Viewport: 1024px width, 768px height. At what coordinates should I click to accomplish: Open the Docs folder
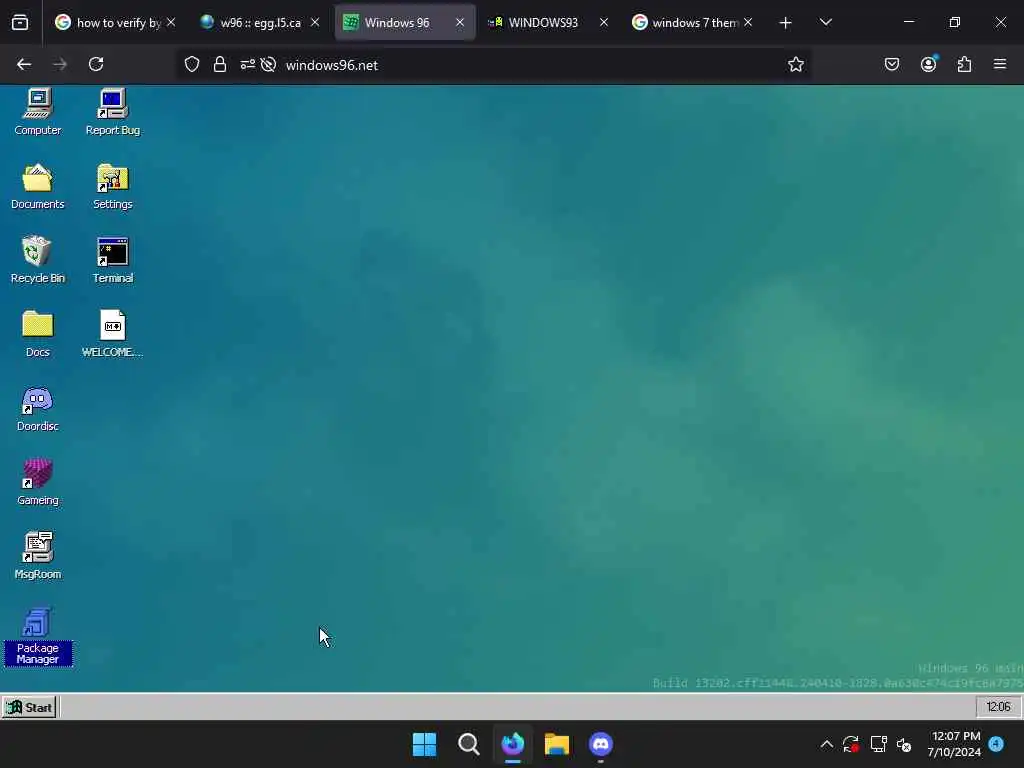(x=37, y=334)
